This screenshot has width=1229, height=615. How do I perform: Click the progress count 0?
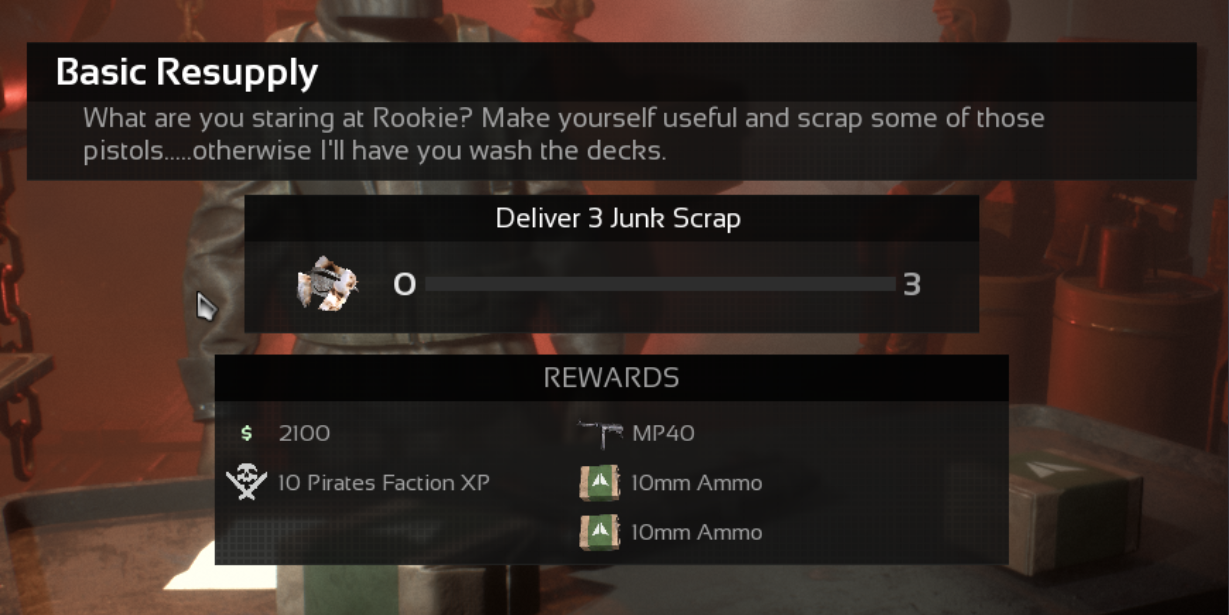click(404, 286)
